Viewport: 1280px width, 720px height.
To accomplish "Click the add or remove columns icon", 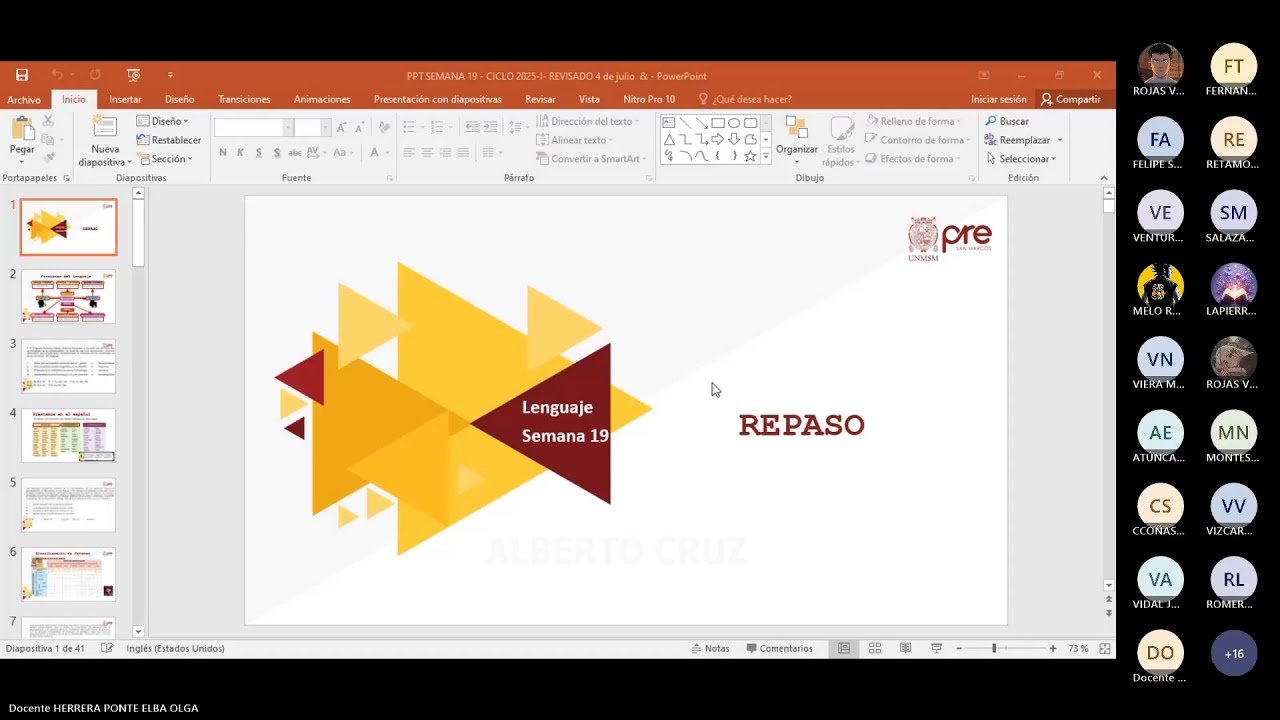I will tap(490, 153).
